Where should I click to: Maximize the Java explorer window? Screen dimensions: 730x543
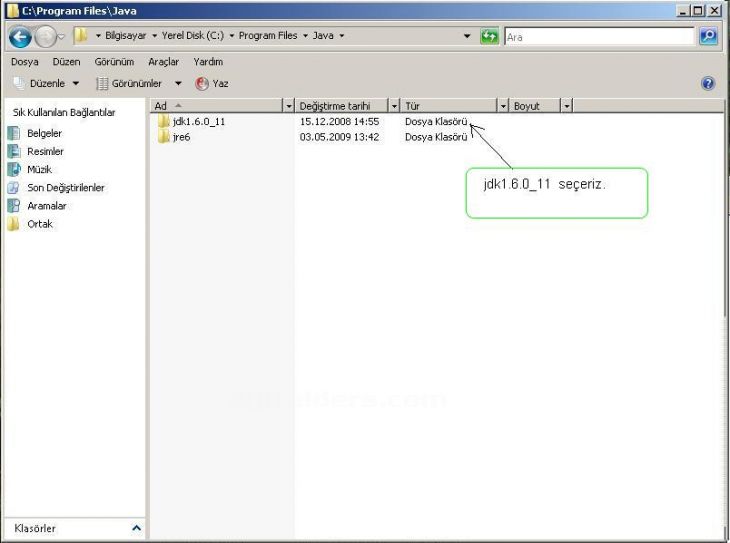[697, 10]
